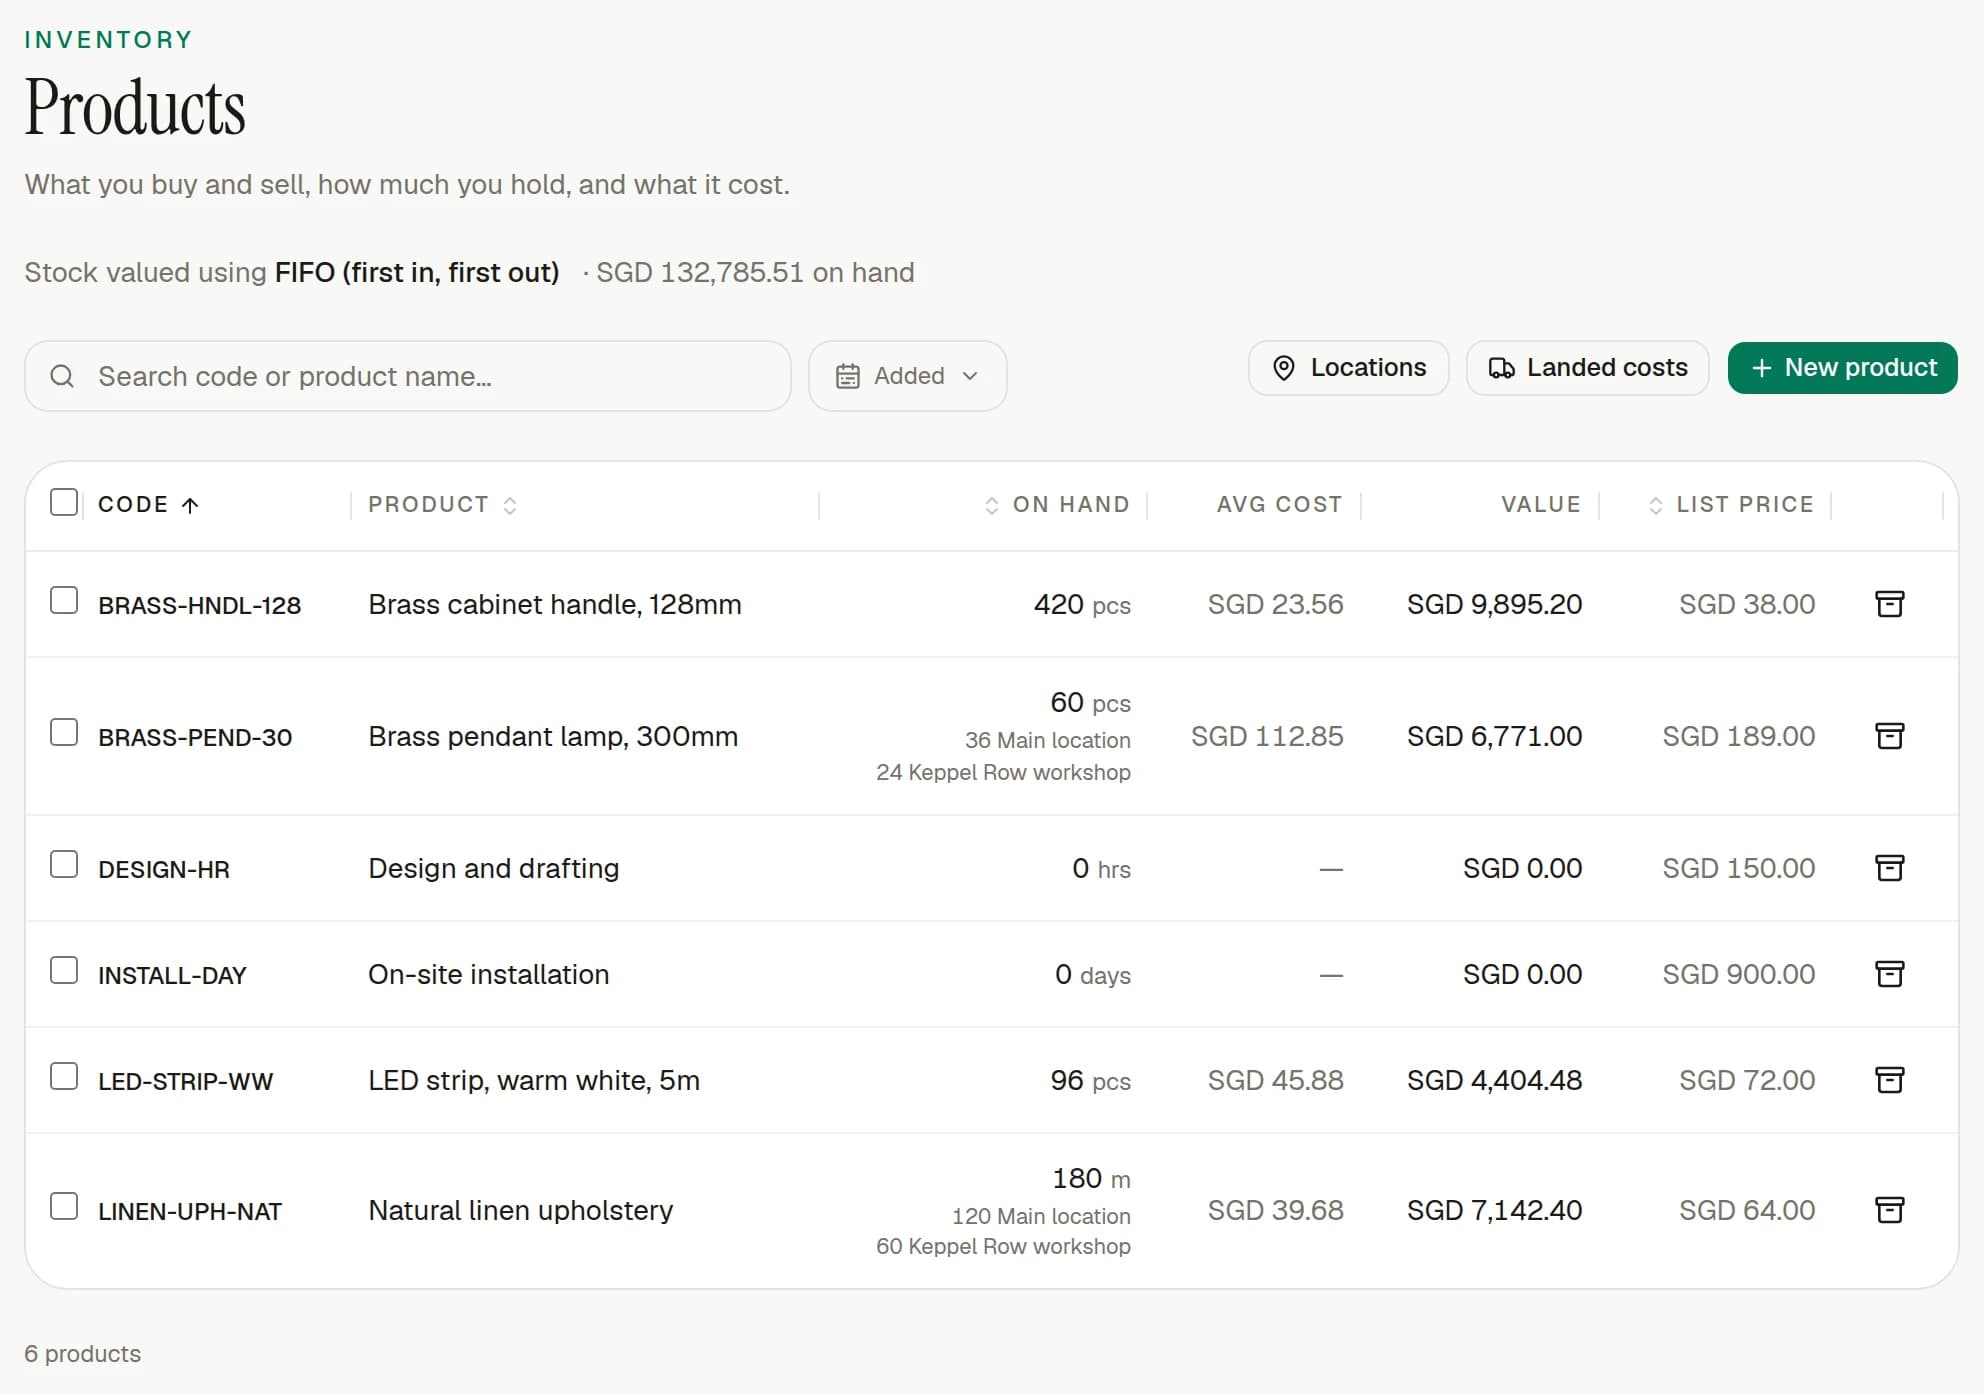Open the Added date filter dropdown

[907, 376]
